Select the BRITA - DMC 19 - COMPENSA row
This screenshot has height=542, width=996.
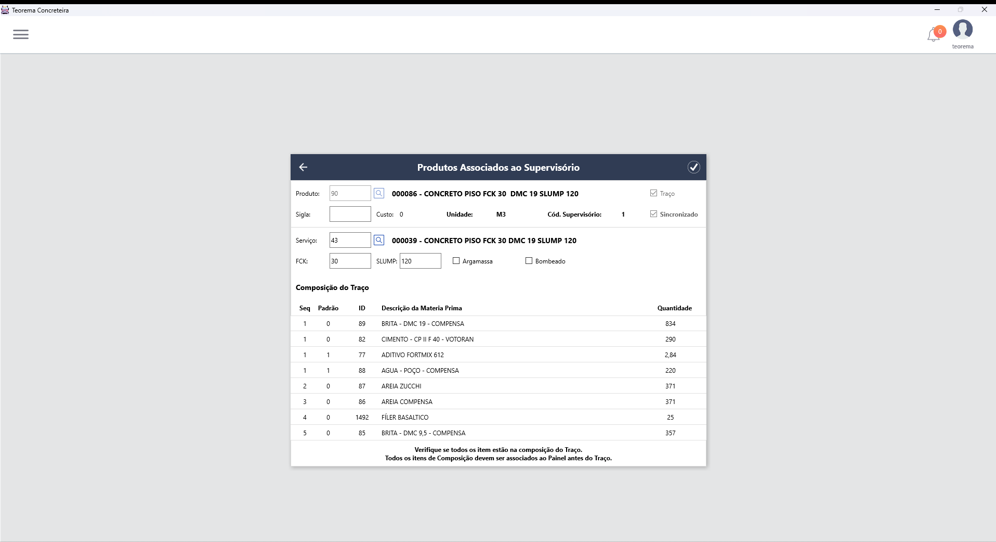point(498,323)
